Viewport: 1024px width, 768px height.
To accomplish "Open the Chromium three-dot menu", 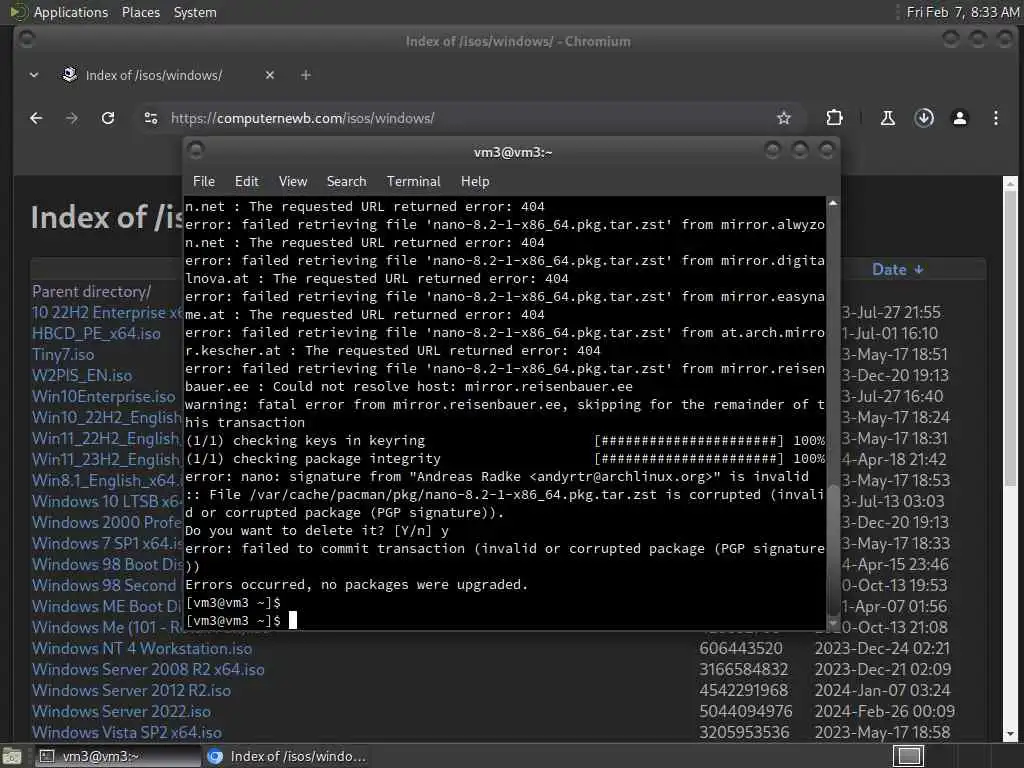I will 995,118.
